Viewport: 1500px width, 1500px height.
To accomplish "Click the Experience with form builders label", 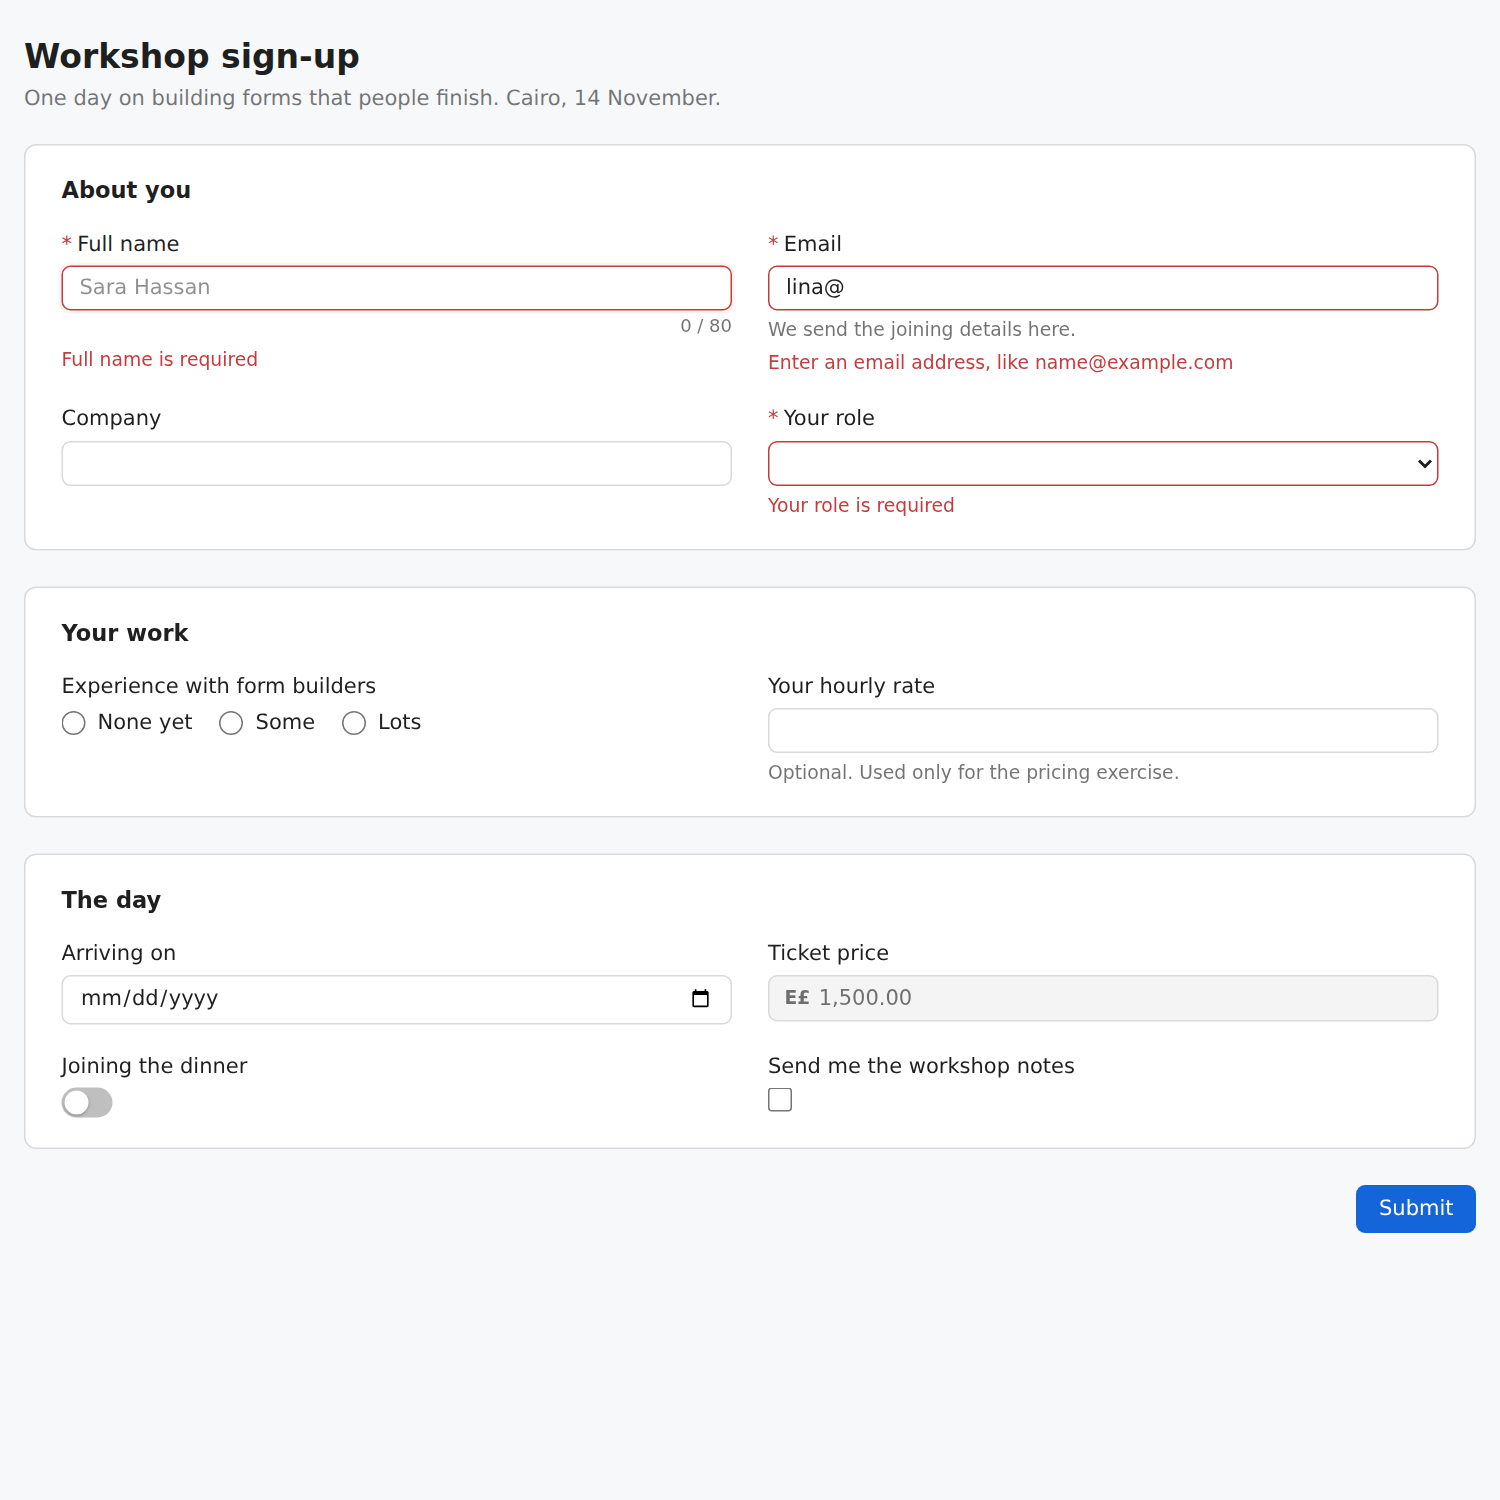I will [219, 686].
